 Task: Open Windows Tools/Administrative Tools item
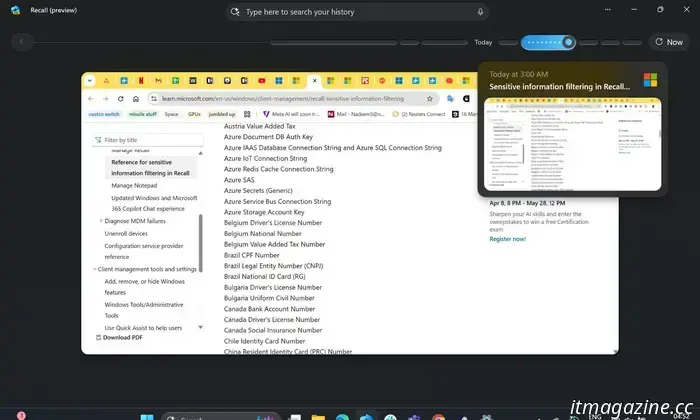point(144,310)
